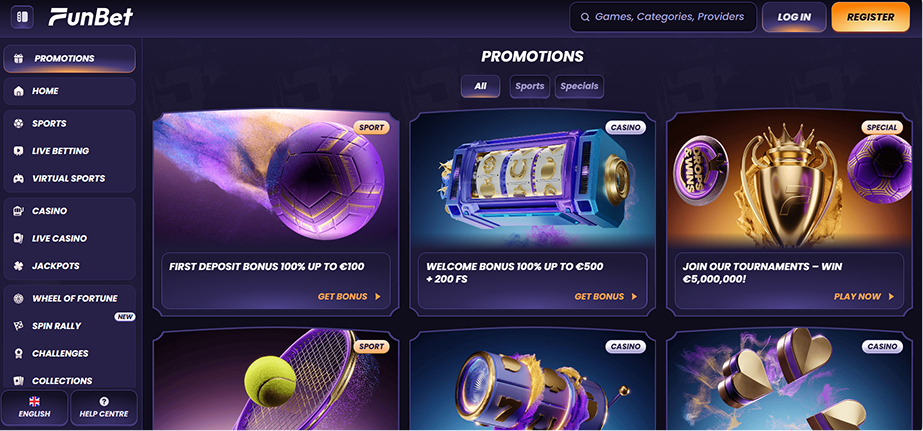Choose the gamepad Virtual Sports icon

(19, 178)
